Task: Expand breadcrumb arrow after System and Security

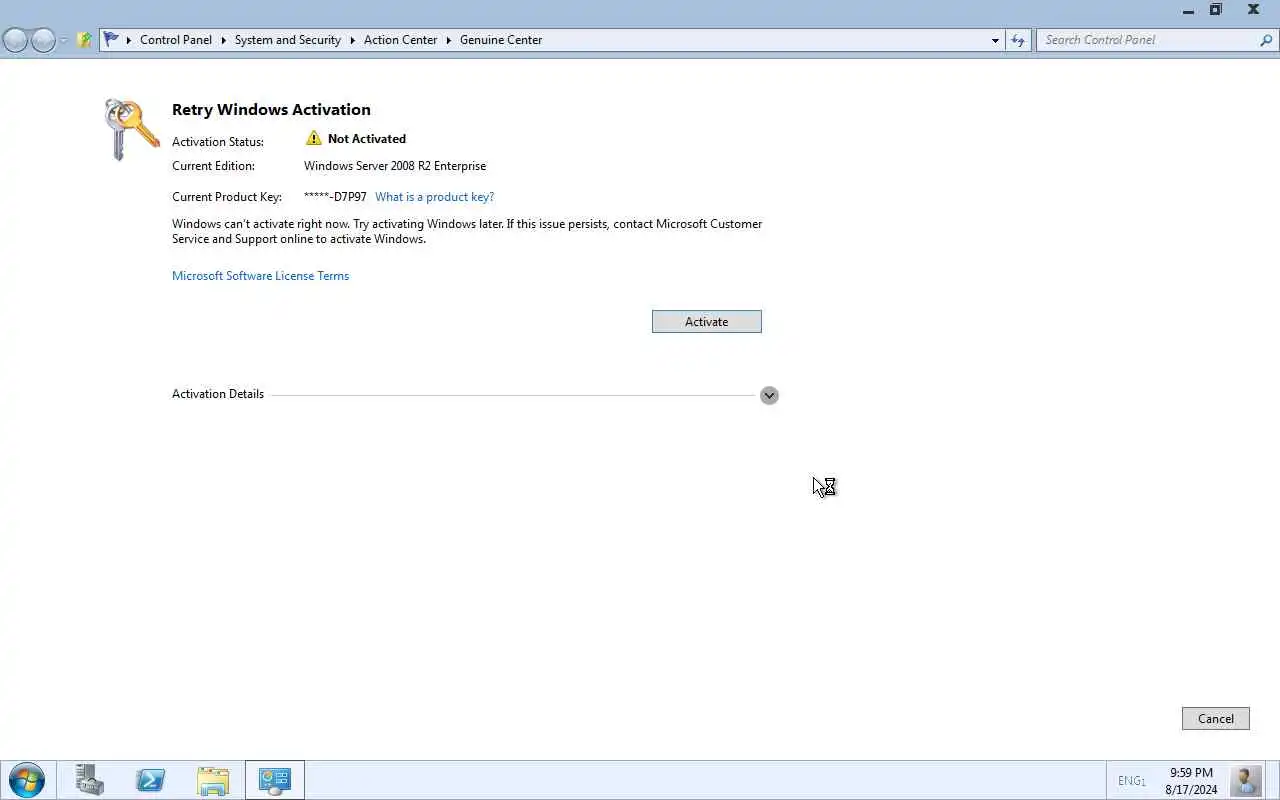Action: coord(353,40)
